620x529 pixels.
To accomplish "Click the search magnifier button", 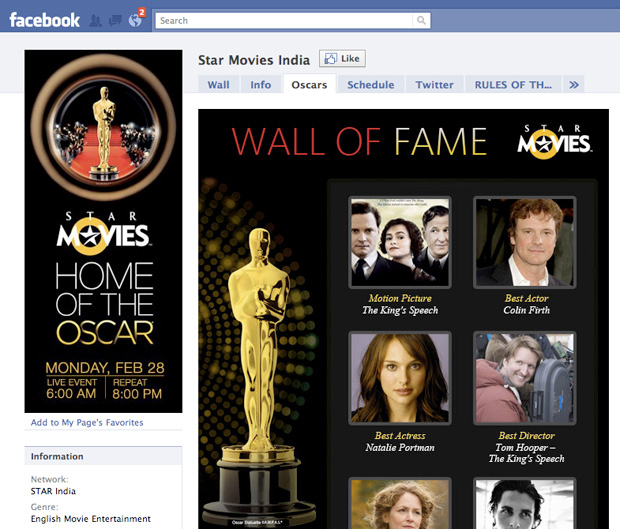I will click(421, 21).
